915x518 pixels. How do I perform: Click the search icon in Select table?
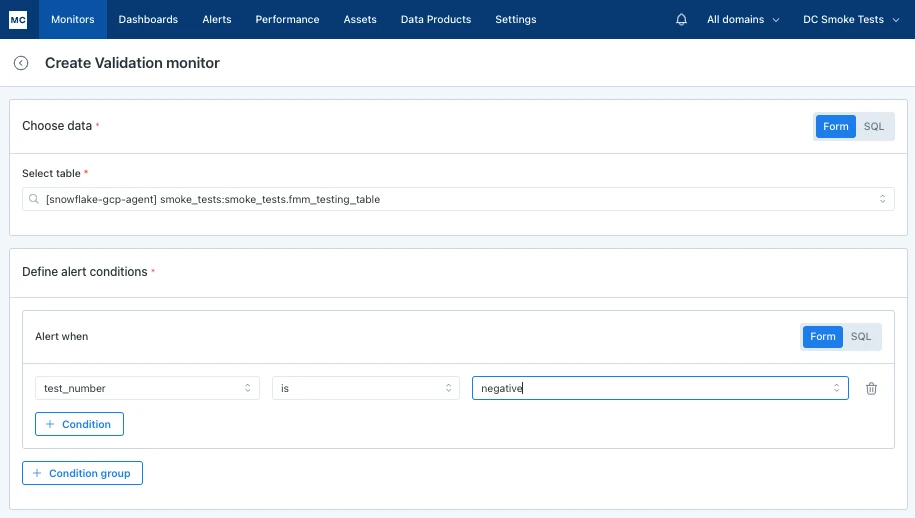tap(34, 199)
